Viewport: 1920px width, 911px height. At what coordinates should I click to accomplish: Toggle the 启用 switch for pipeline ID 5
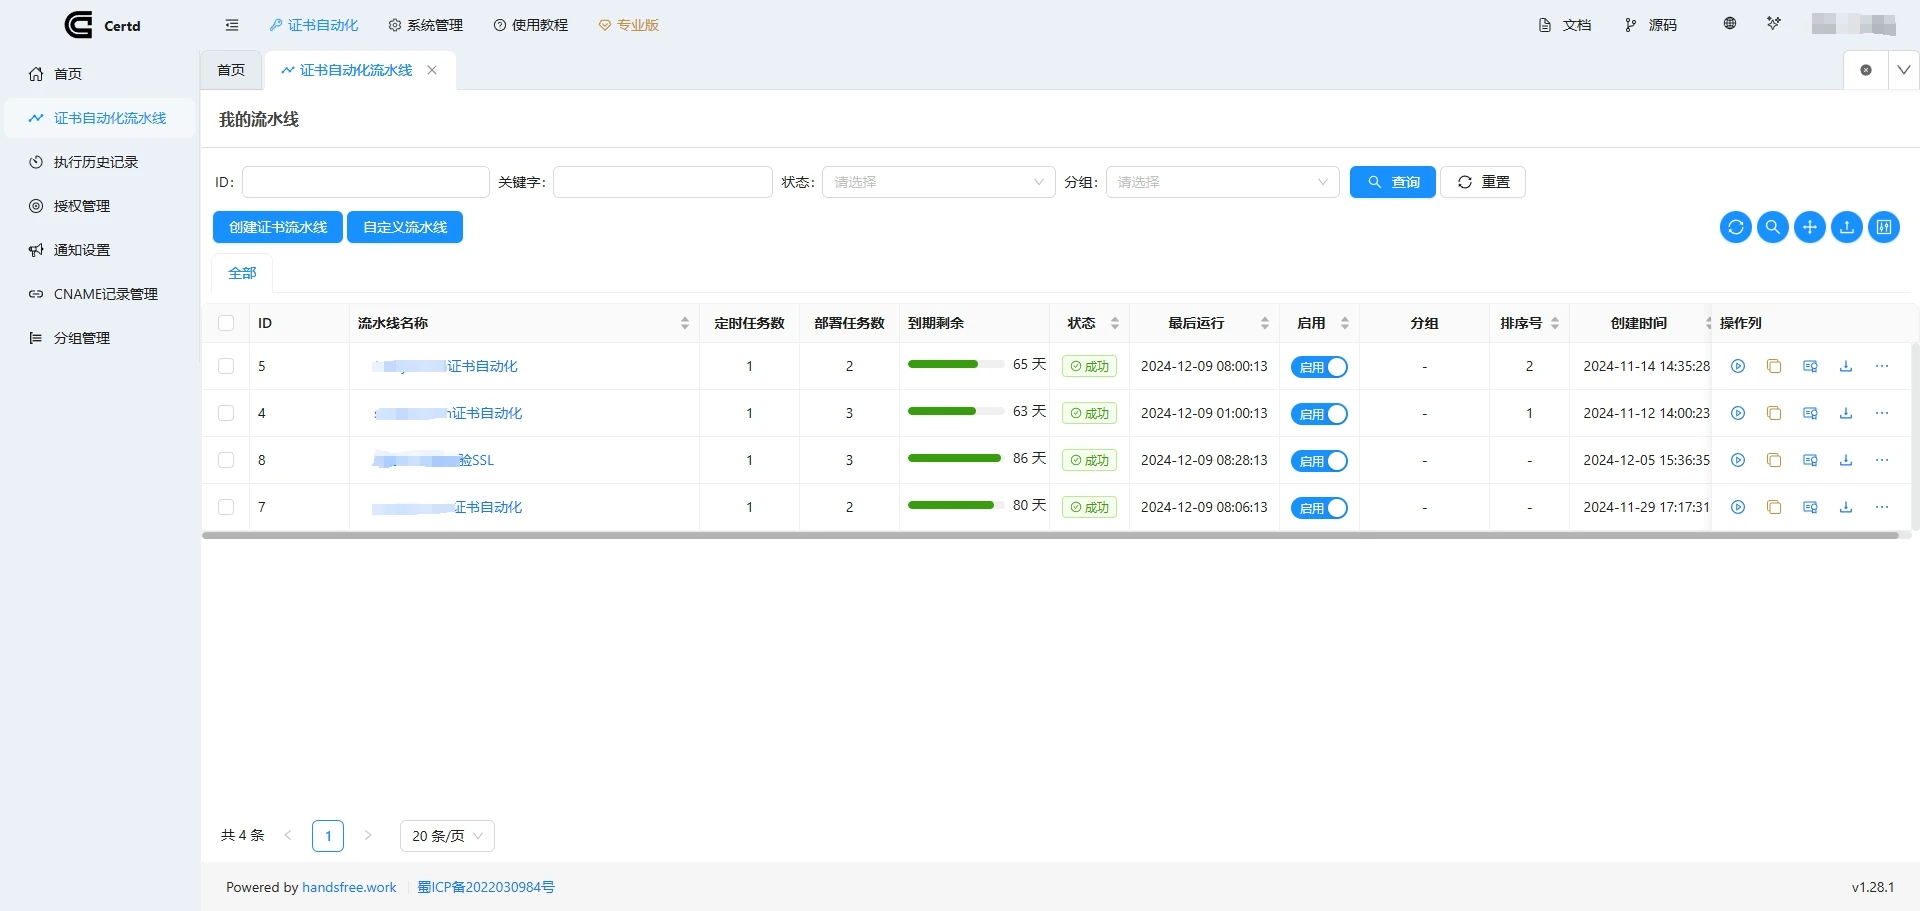coord(1319,367)
